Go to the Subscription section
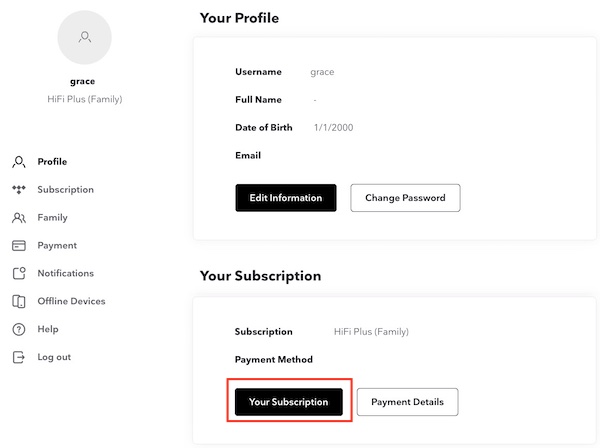The image size is (600, 448). pyautogui.click(x=65, y=190)
